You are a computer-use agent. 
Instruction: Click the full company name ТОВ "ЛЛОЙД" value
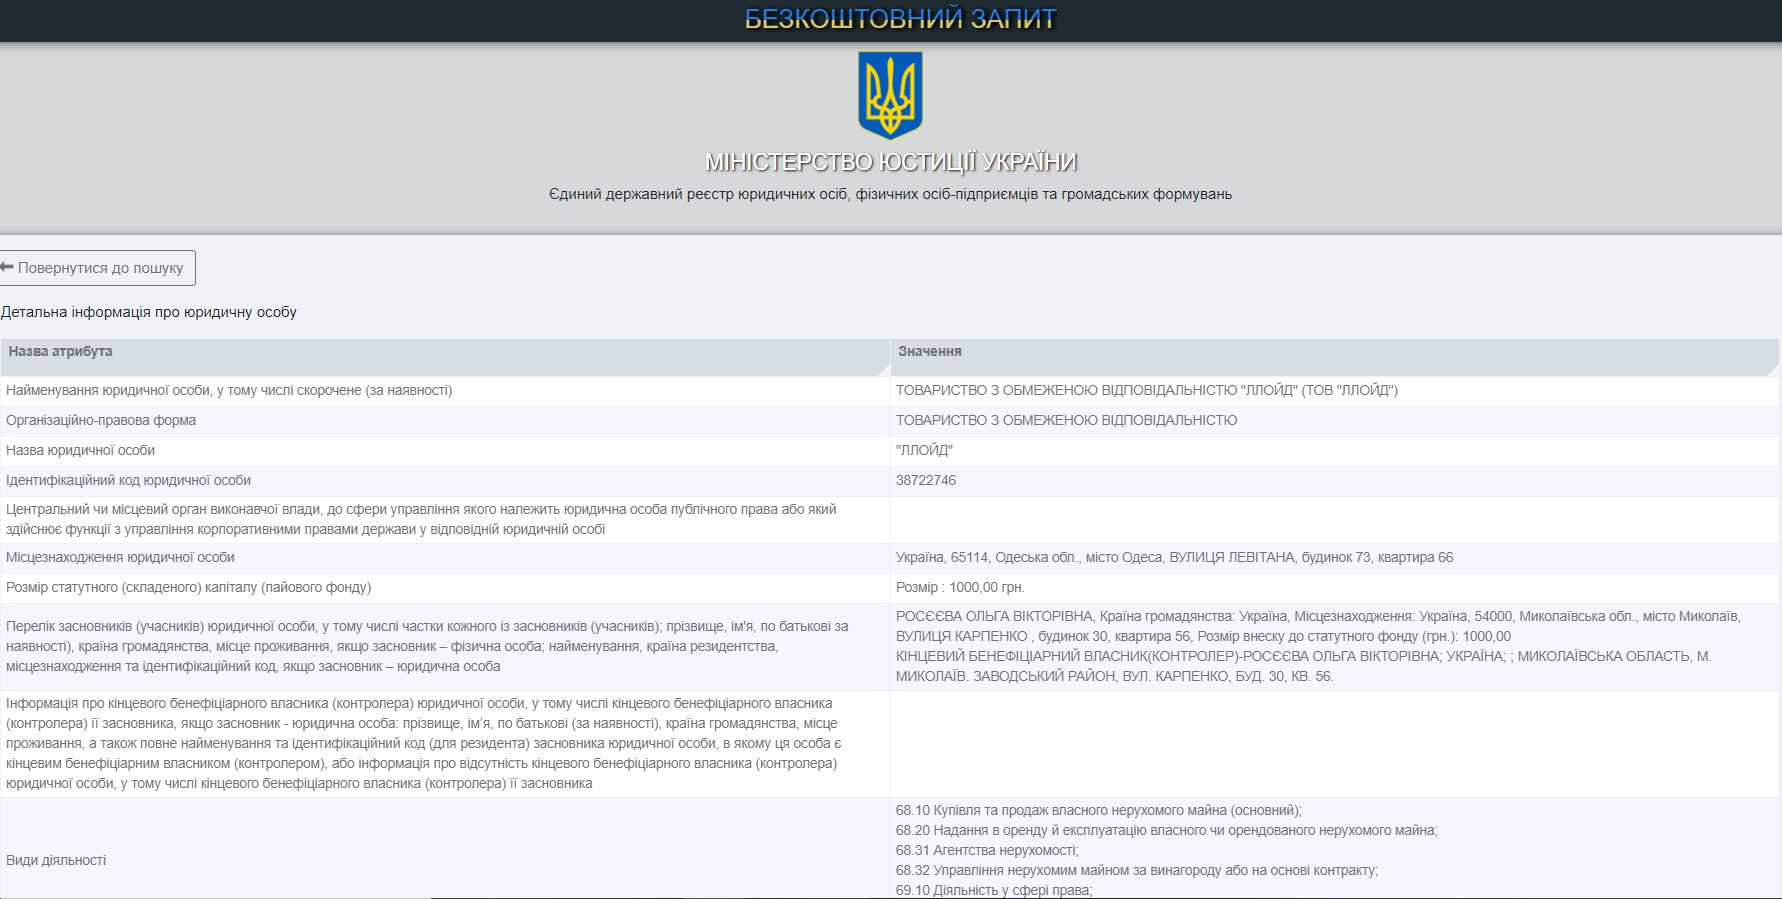coord(1146,391)
